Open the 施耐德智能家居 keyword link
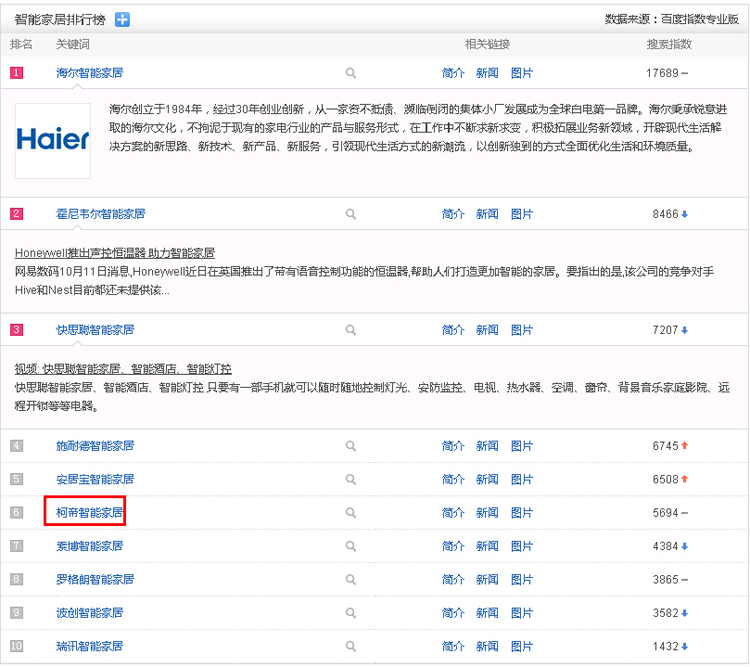The image size is (750, 667). (95, 445)
